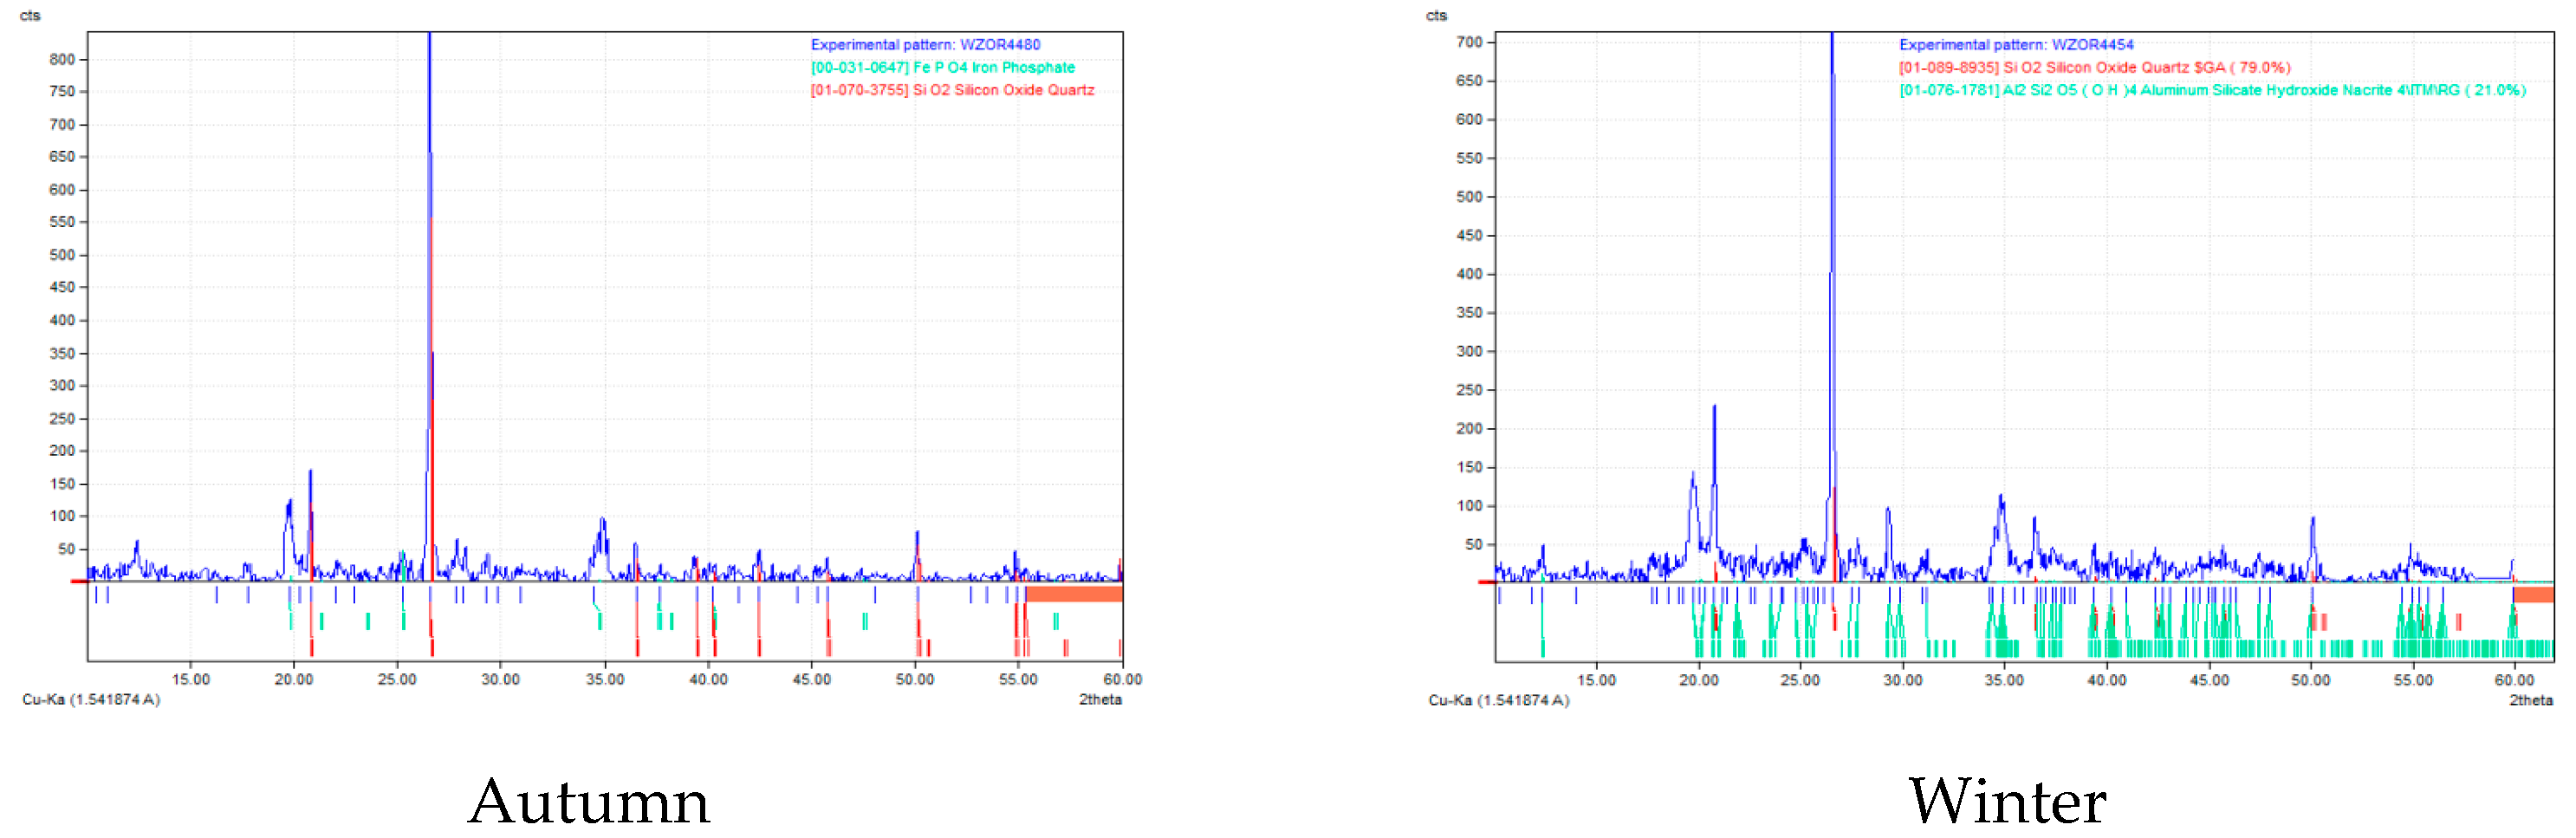Click the Cu-Ka wavelength label under the Autumn chart
Screen dimensions: 2576x838
91,699
